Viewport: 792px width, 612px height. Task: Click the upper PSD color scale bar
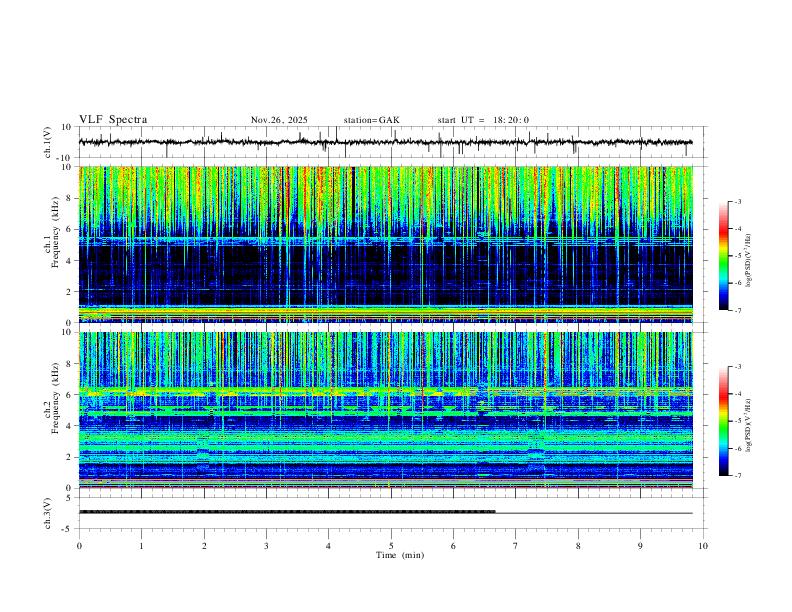pyautogui.click(x=724, y=256)
